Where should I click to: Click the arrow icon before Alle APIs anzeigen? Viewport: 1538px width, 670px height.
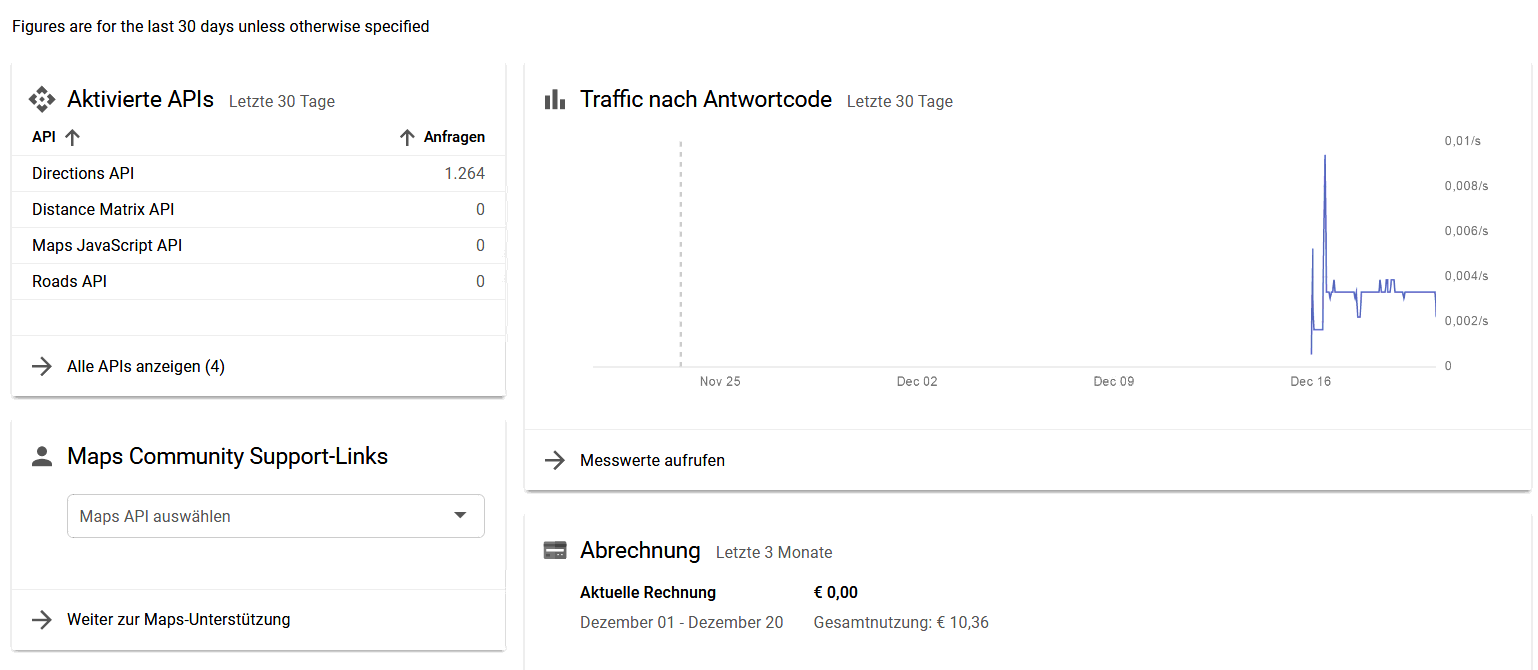coord(42,366)
